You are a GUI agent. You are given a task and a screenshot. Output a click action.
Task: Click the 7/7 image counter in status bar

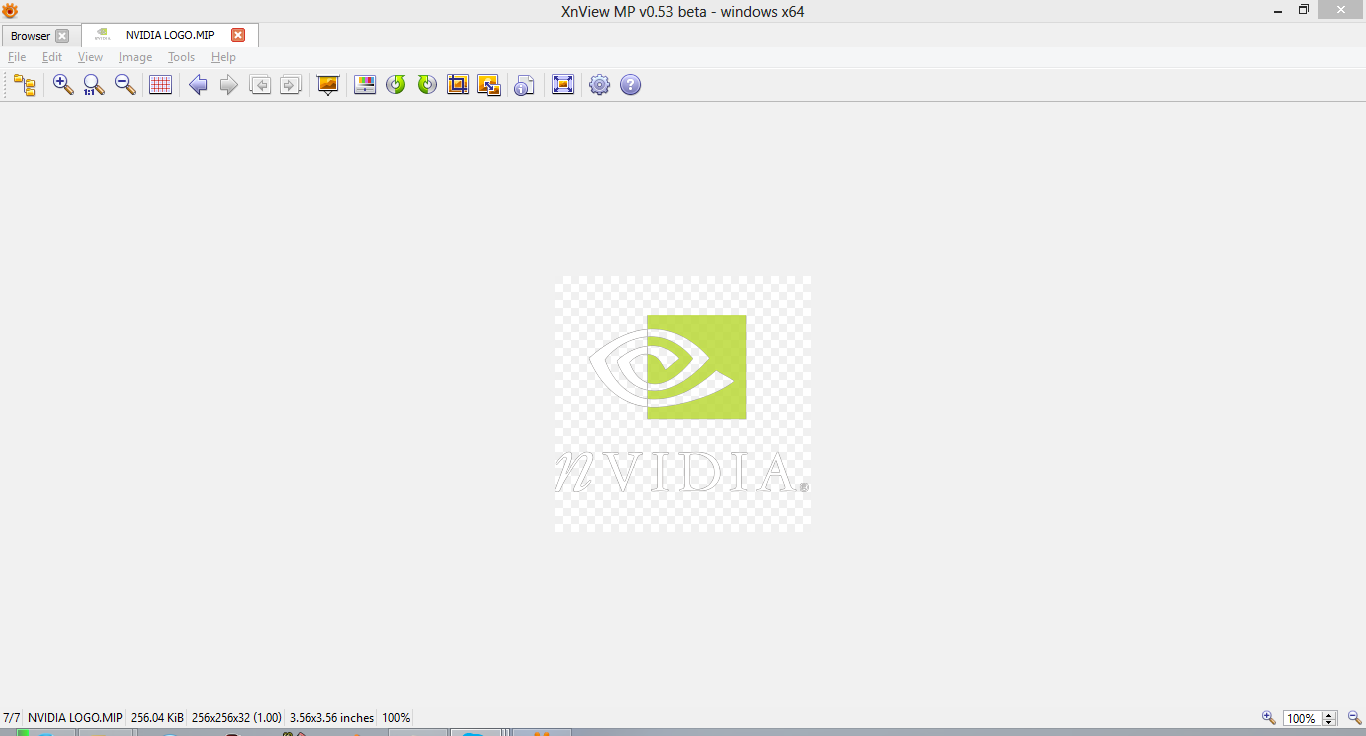[12, 718]
